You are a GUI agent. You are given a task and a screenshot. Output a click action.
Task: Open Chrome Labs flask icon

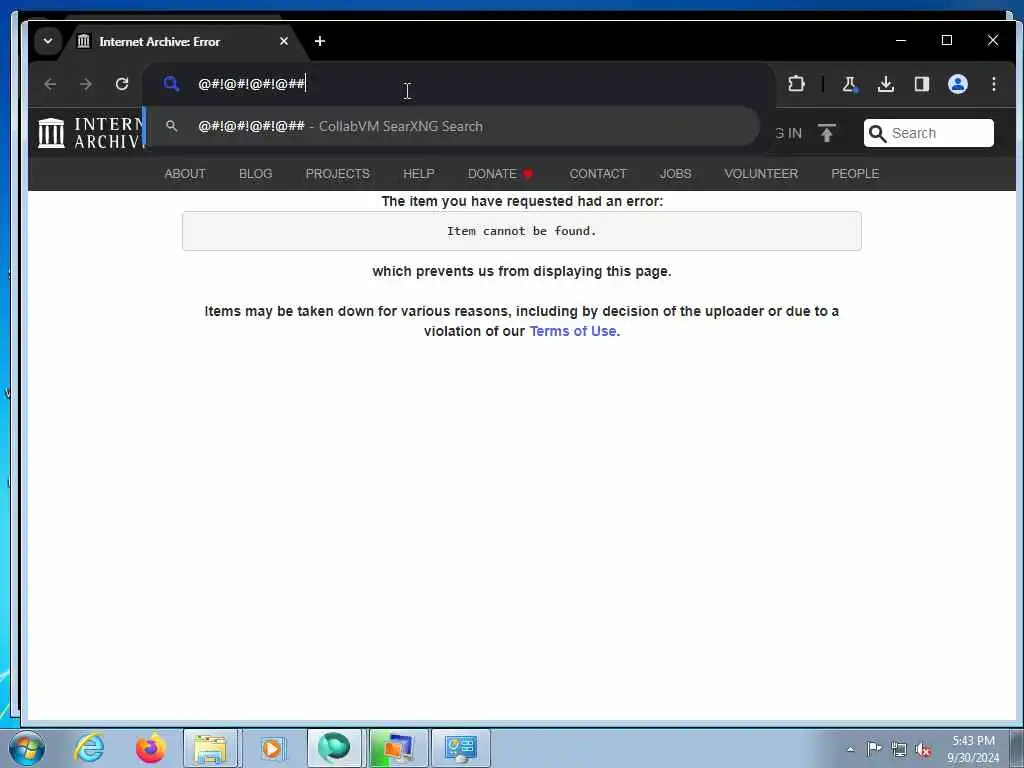(x=850, y=84)
